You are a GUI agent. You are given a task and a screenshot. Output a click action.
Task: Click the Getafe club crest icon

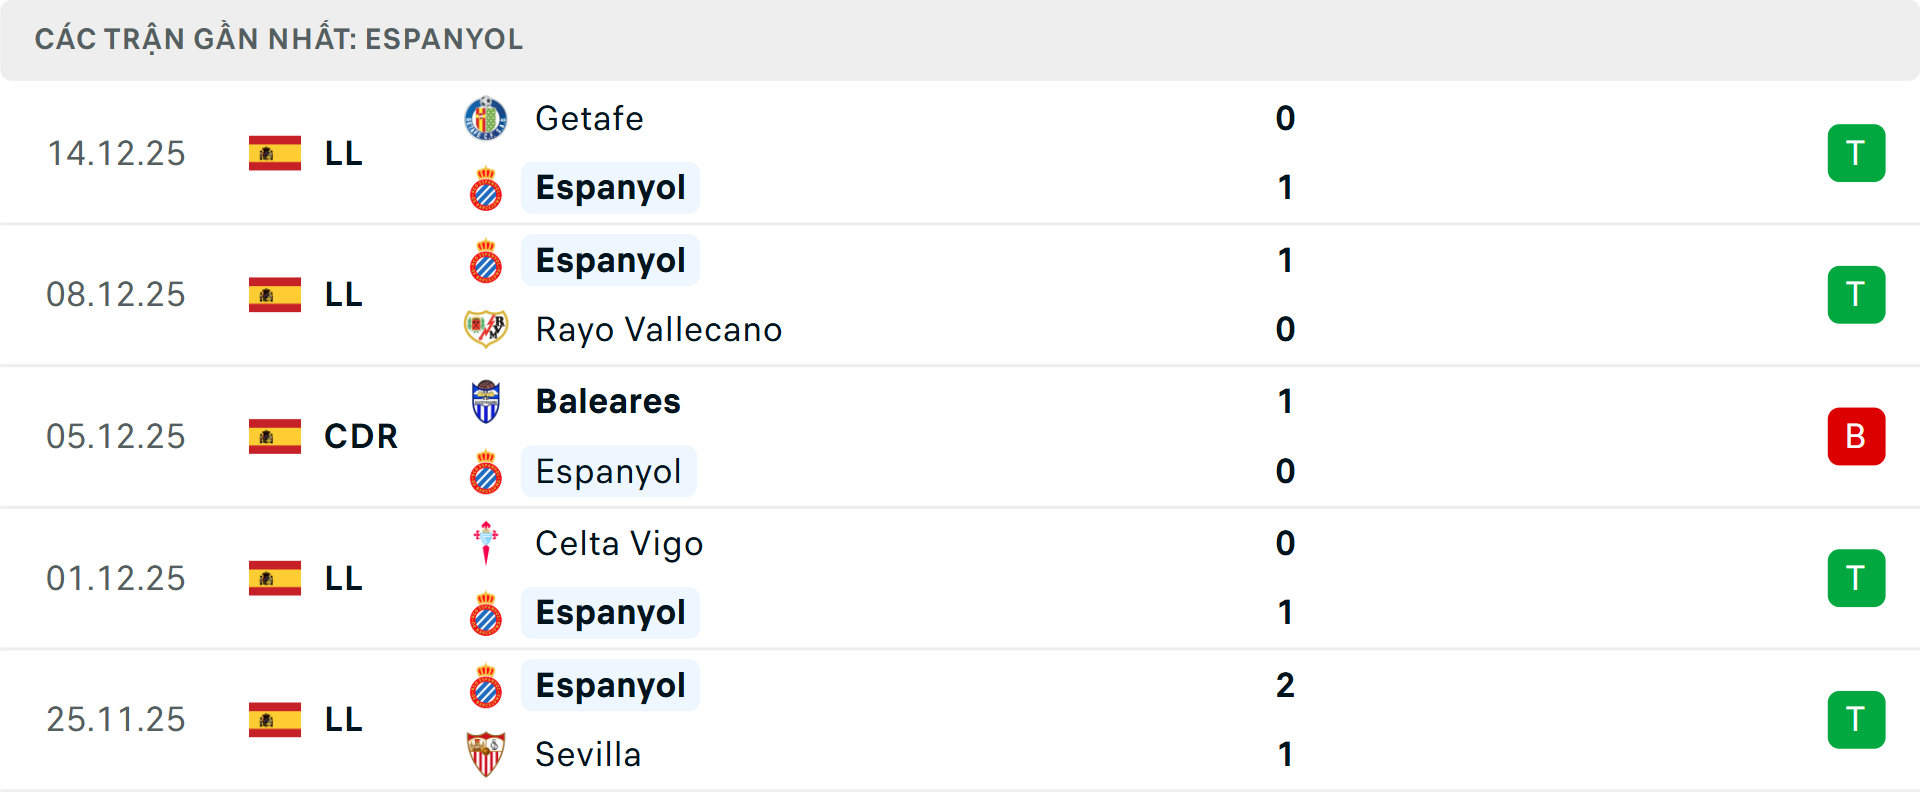(486, 119)
